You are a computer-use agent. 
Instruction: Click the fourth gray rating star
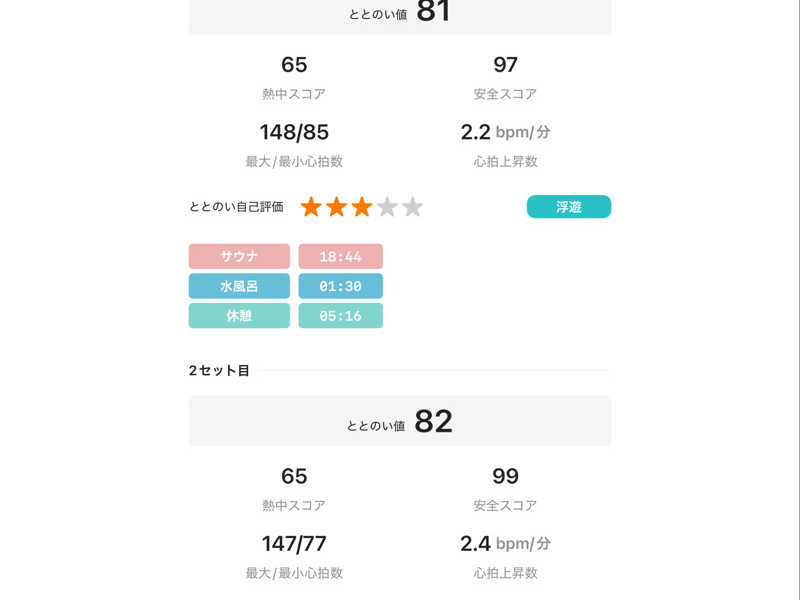(x=387, y=207)
